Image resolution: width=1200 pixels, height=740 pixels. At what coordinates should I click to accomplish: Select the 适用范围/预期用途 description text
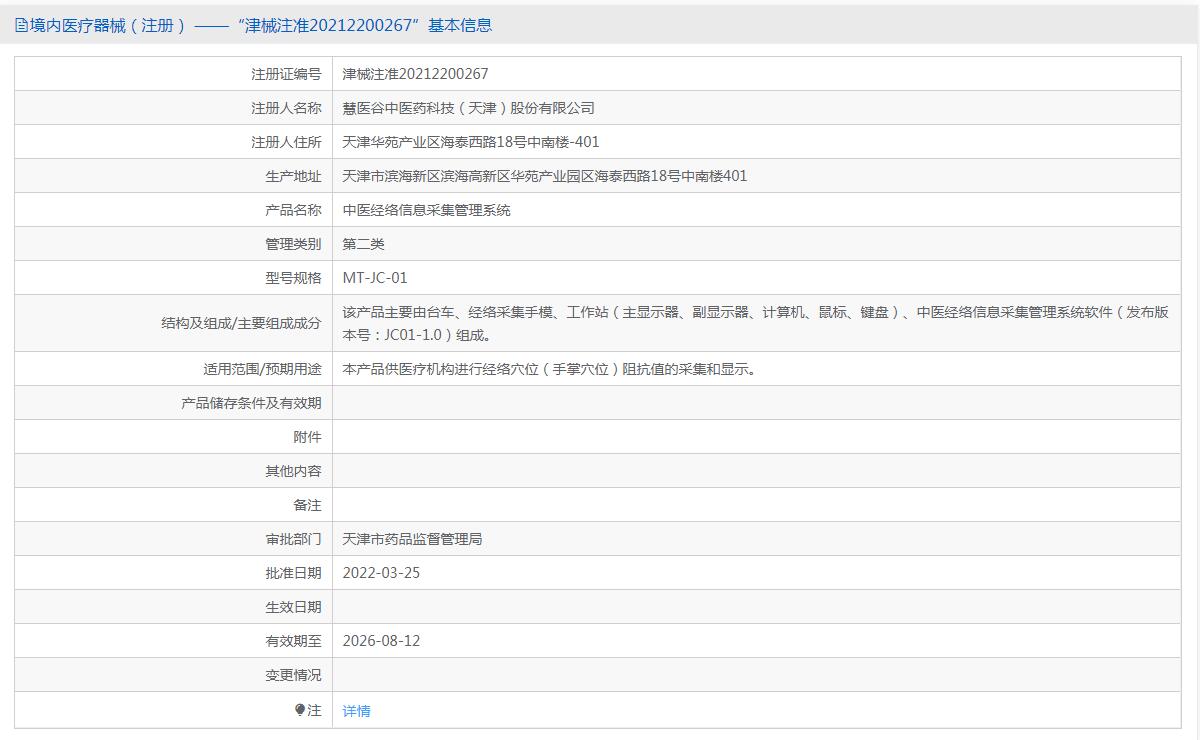click(x=550, y=369)
